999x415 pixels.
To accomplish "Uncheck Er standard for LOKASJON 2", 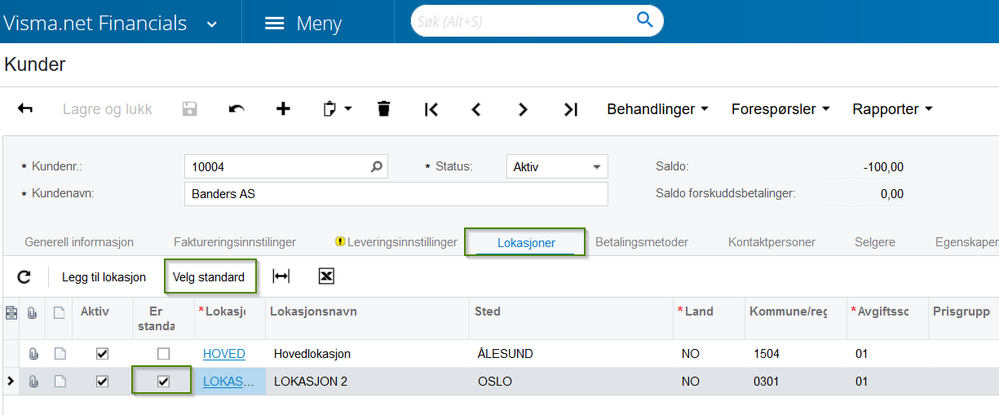I will 163,381.
